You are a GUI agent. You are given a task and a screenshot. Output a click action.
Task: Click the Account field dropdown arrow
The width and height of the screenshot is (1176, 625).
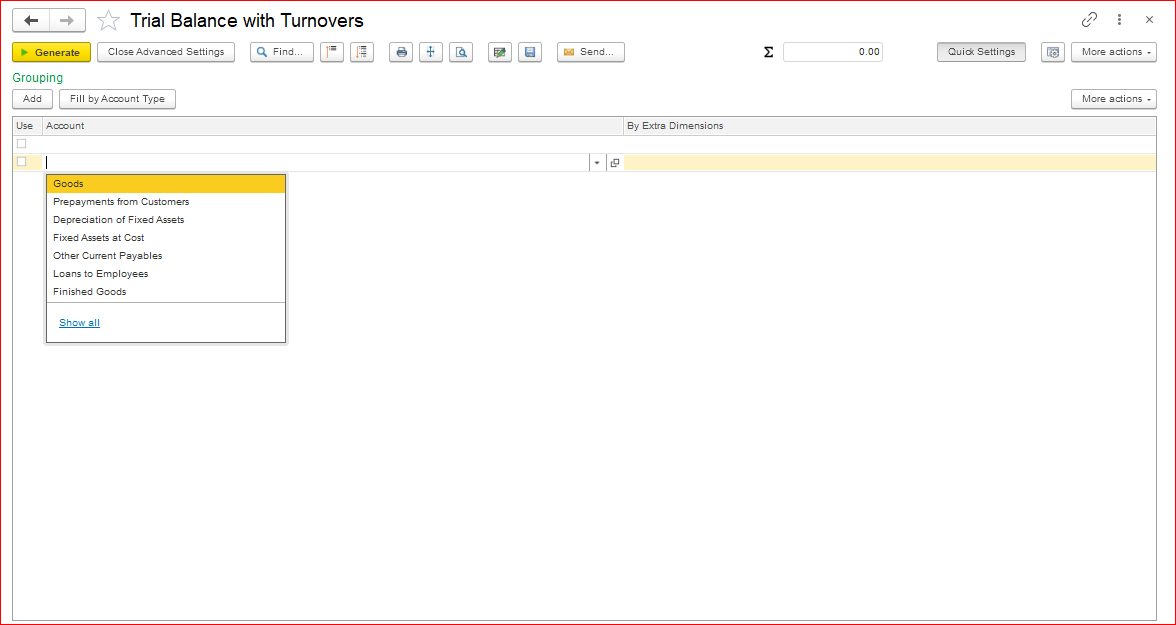(x=597, y=163)
